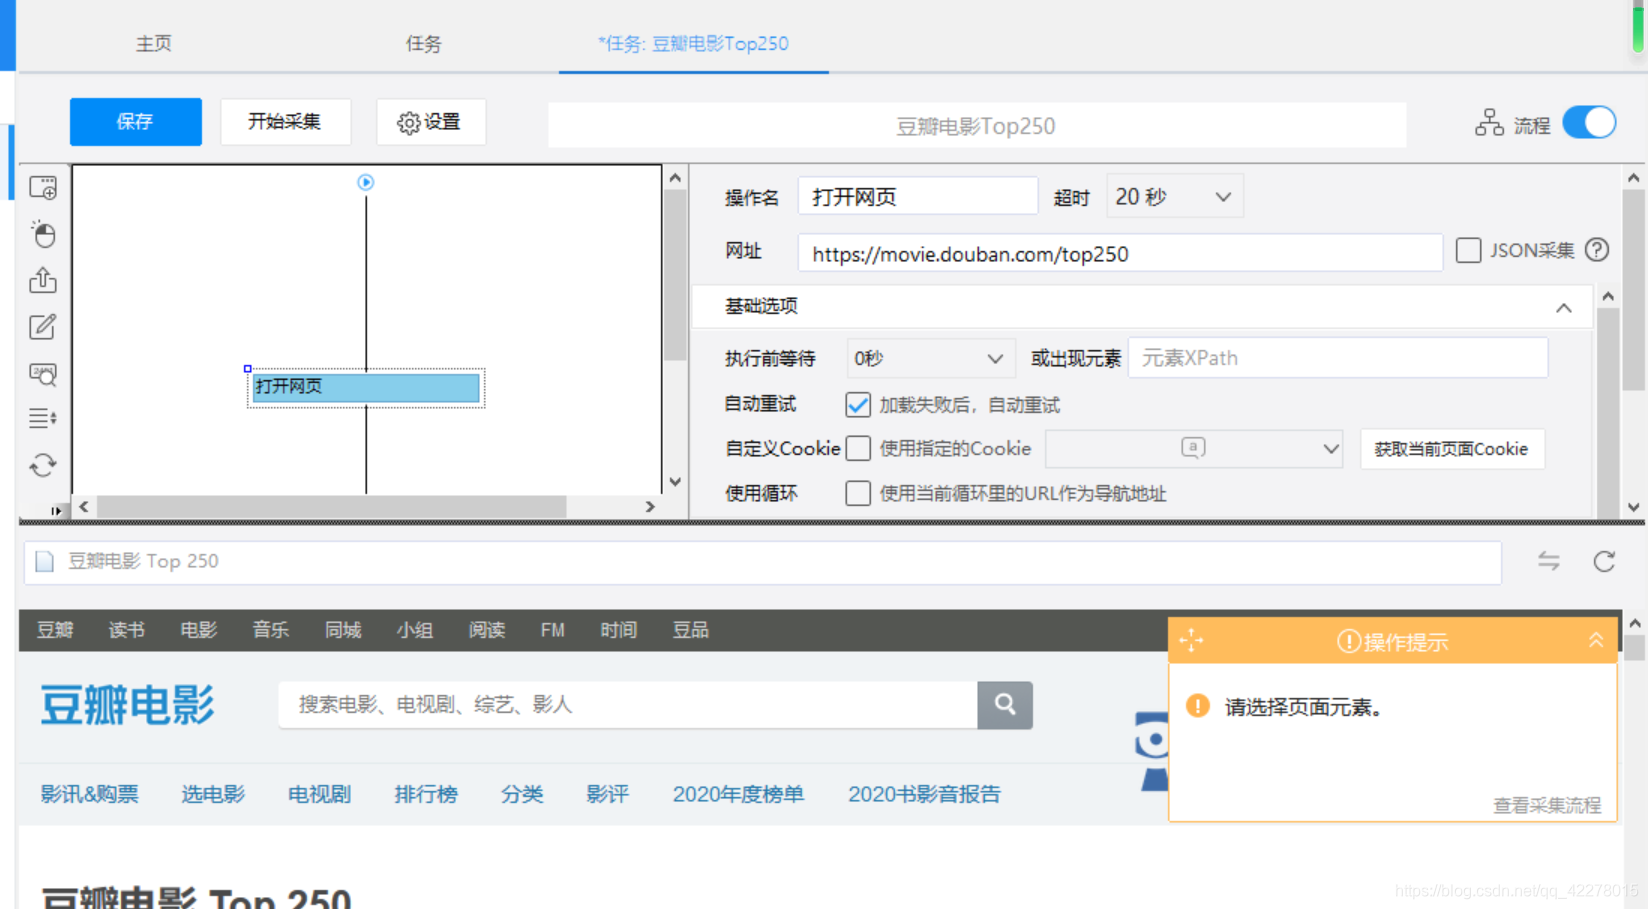This screenshot has width=1648, height=909.
Task: Click the workflow start play marker
Action: (x=366, y=182)
